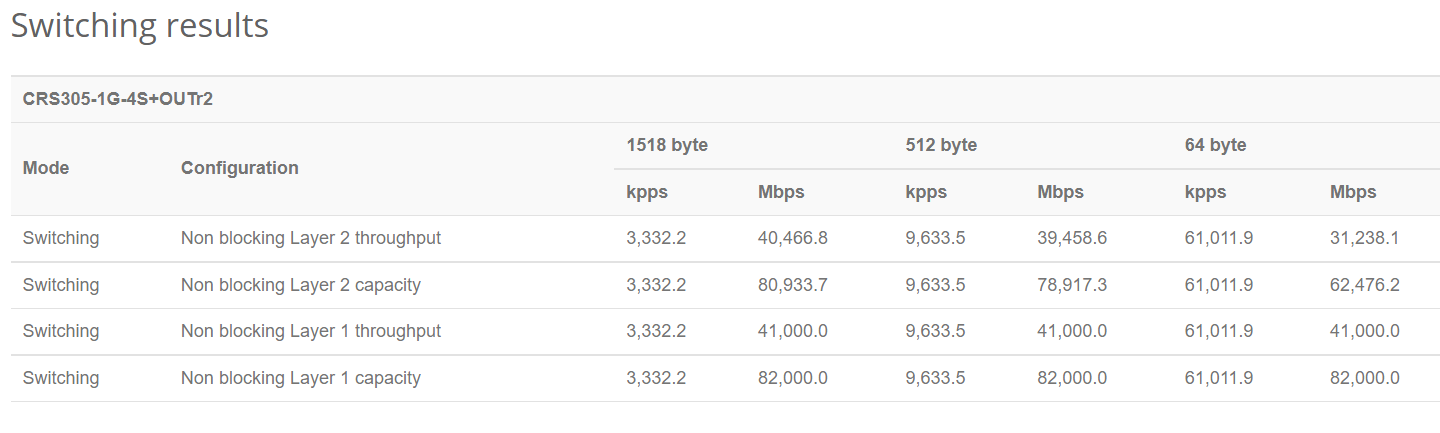Select the 1518 byte column group header
Screen dimensions: 1440x433
[667, 145]
